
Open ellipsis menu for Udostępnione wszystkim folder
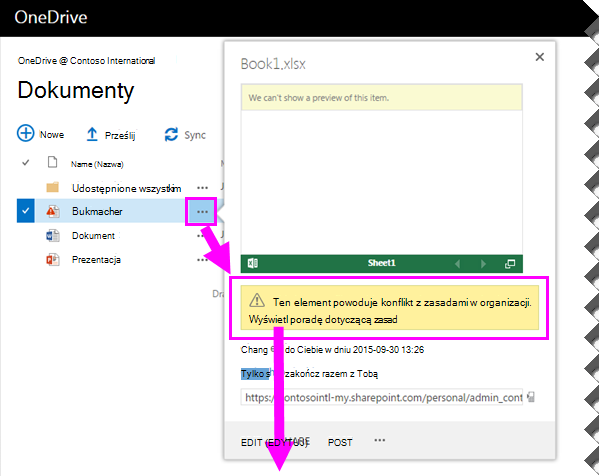click(202, 188)
